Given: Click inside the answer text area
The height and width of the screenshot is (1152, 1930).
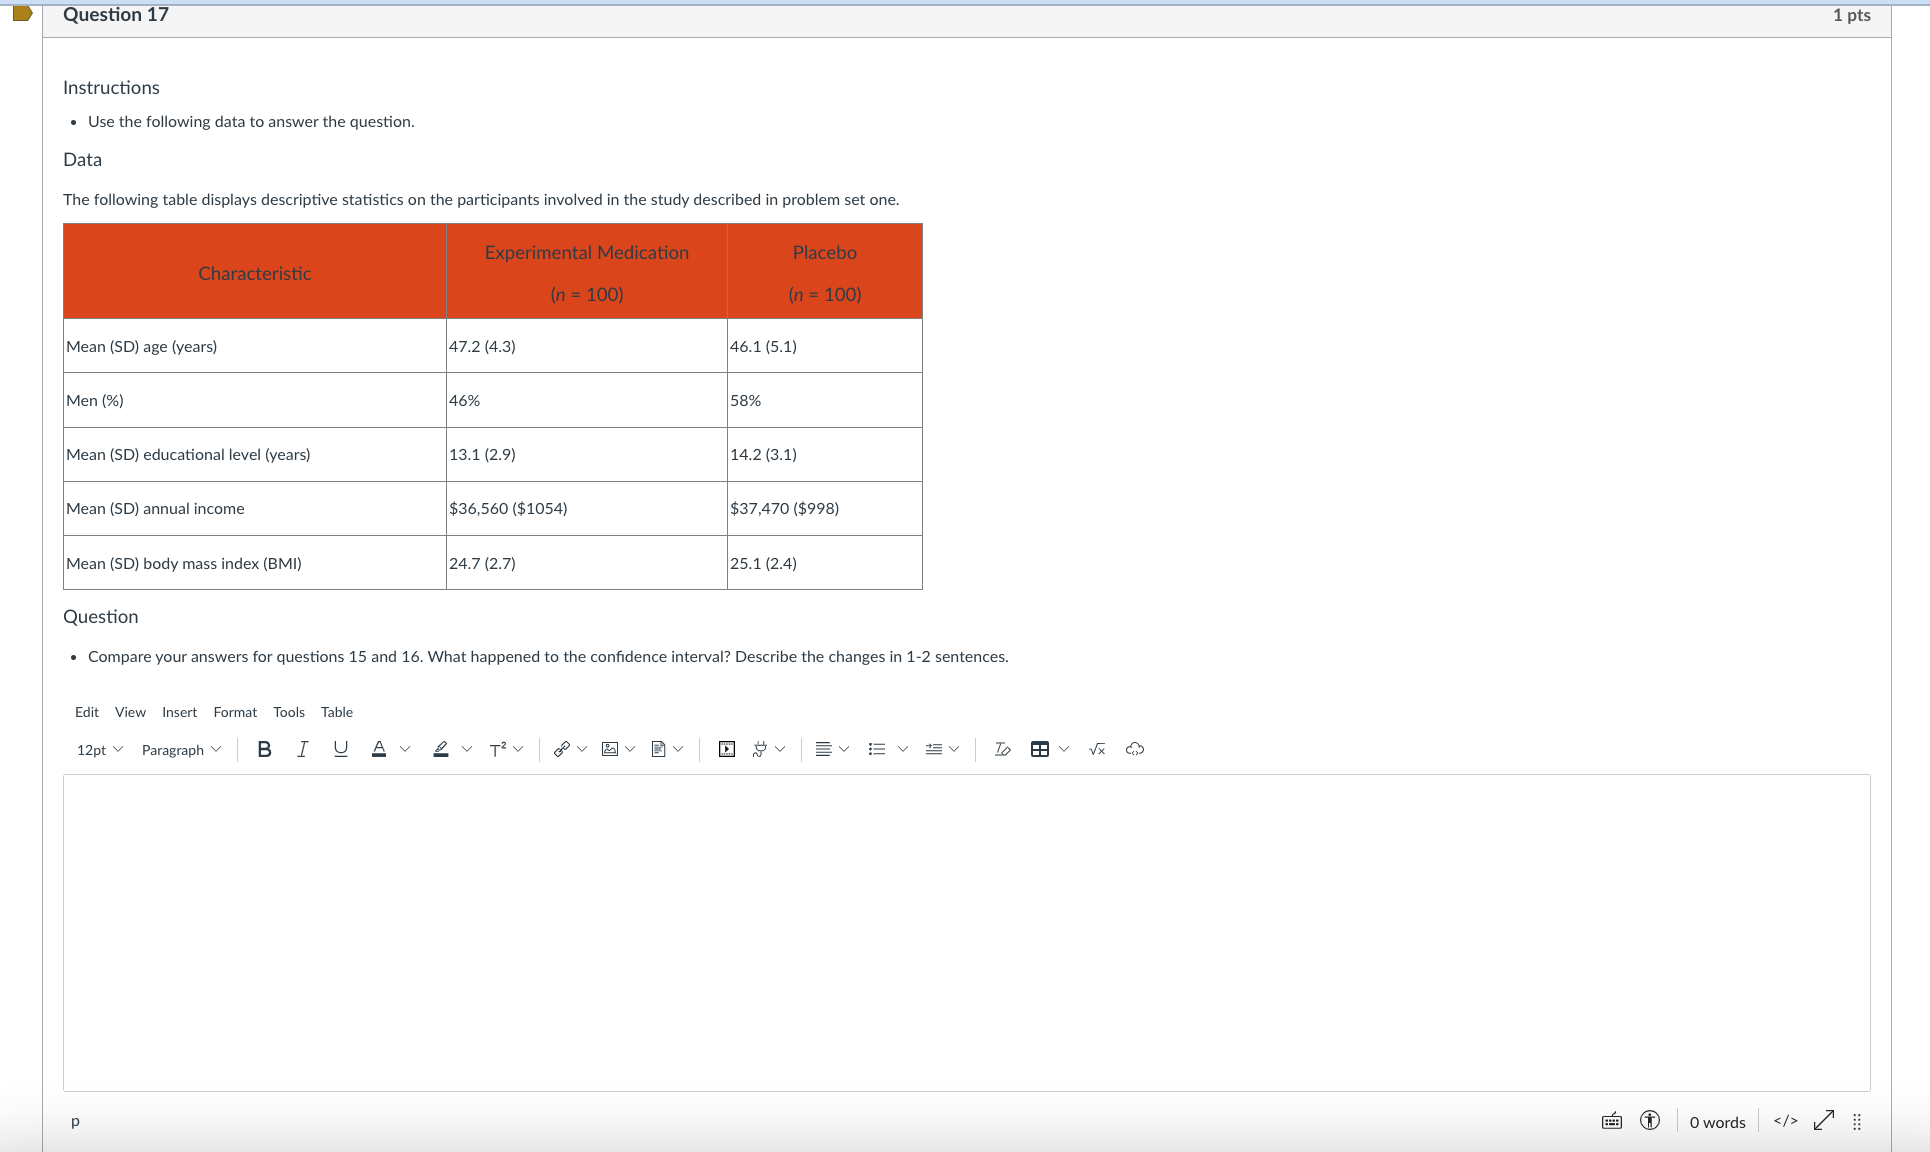Looking at the screenshot, I should coord(966,932).
